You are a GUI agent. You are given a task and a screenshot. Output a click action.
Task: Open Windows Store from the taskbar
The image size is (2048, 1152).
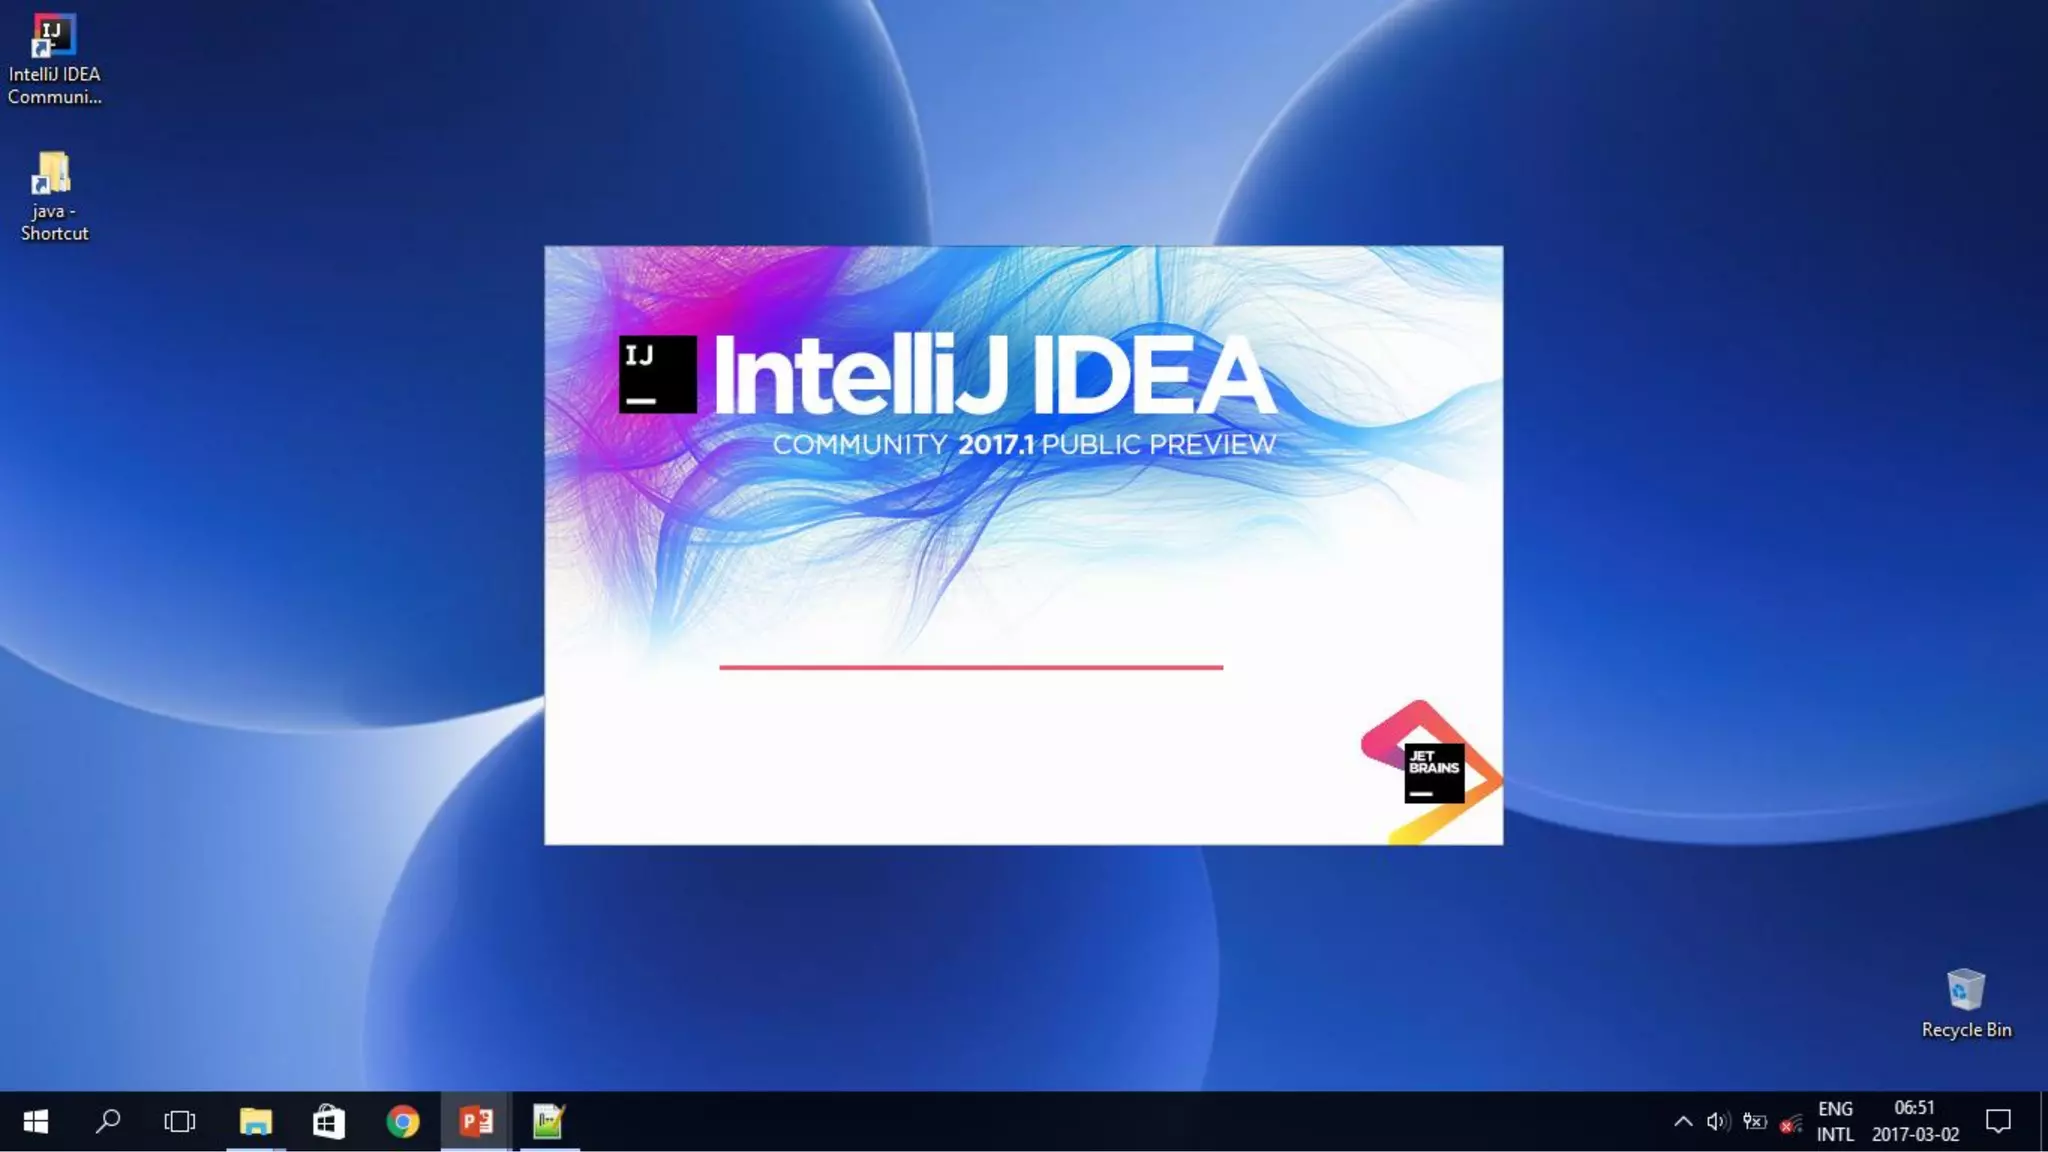(x=329, y=1122)
